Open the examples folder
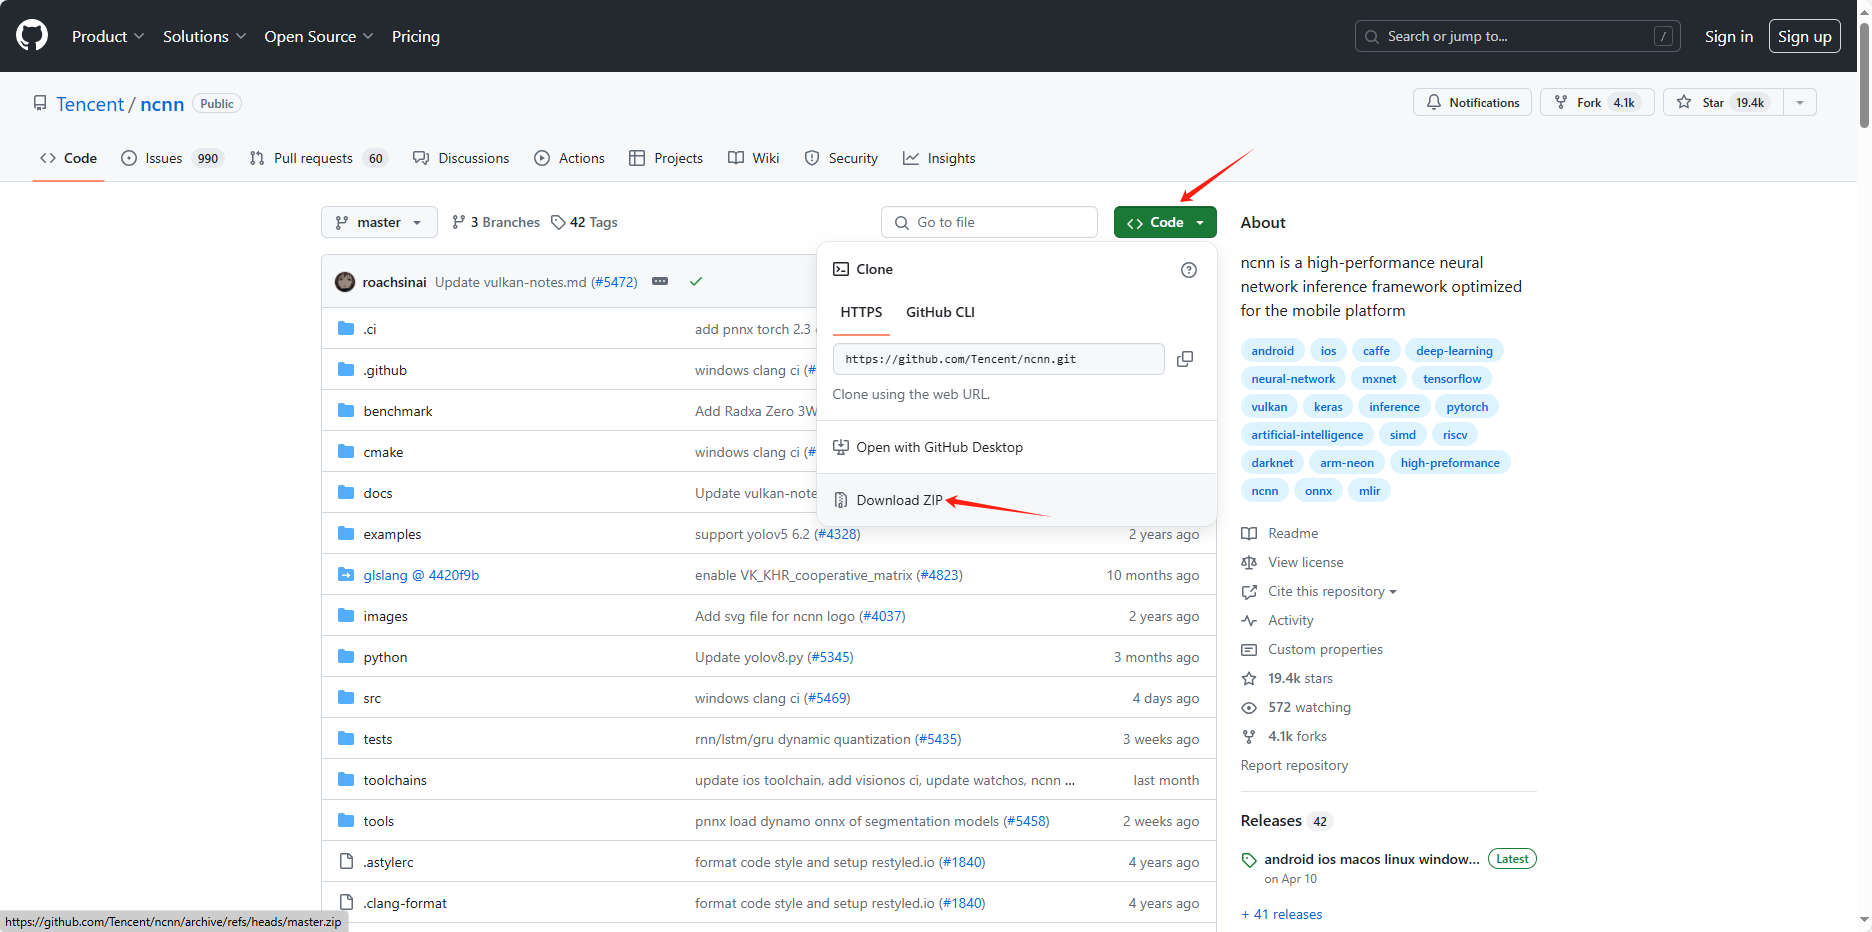The width and height of the screenshot is (1872, 932). tap(392, 534)
